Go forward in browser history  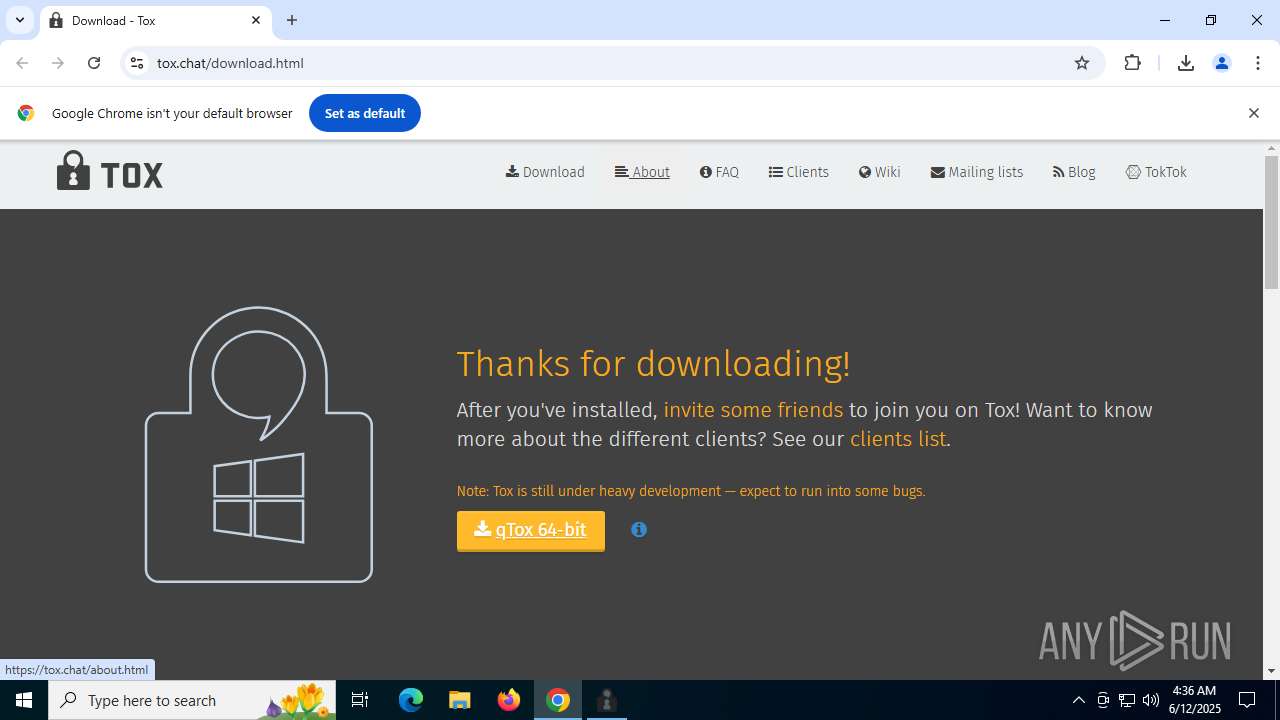[58, 63]
